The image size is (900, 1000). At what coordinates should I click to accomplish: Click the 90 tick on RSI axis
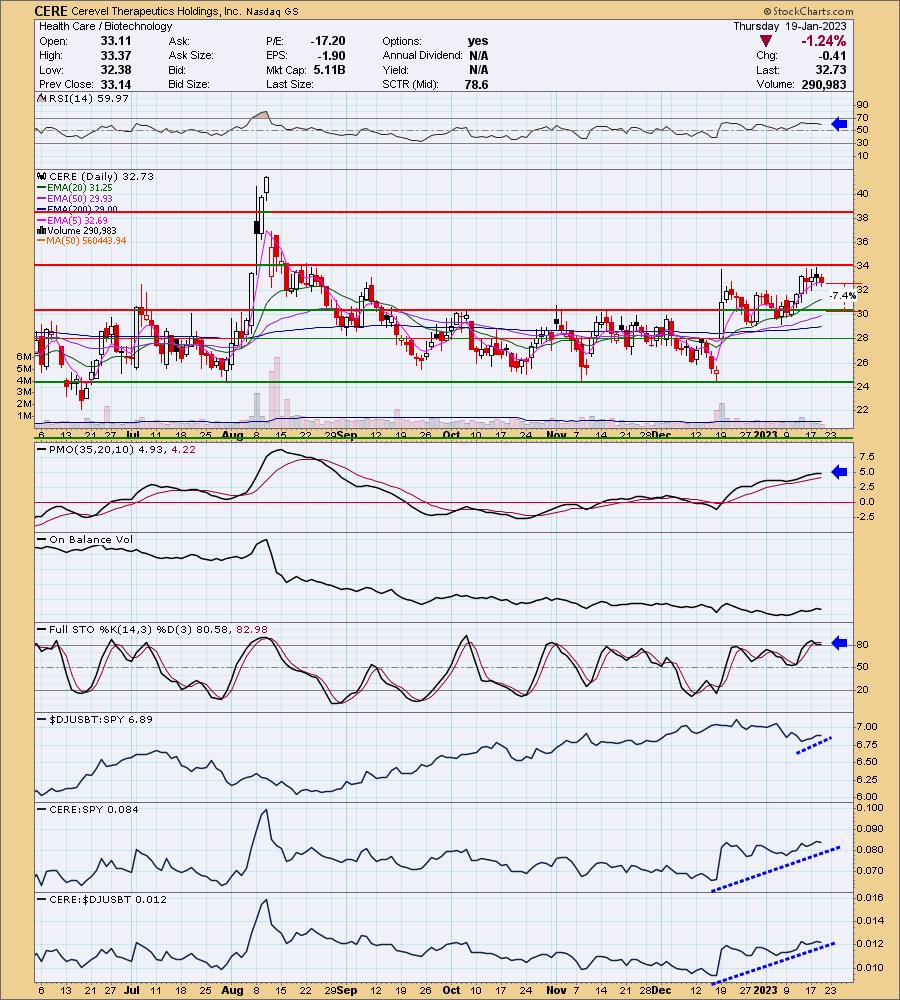(862, 105)
